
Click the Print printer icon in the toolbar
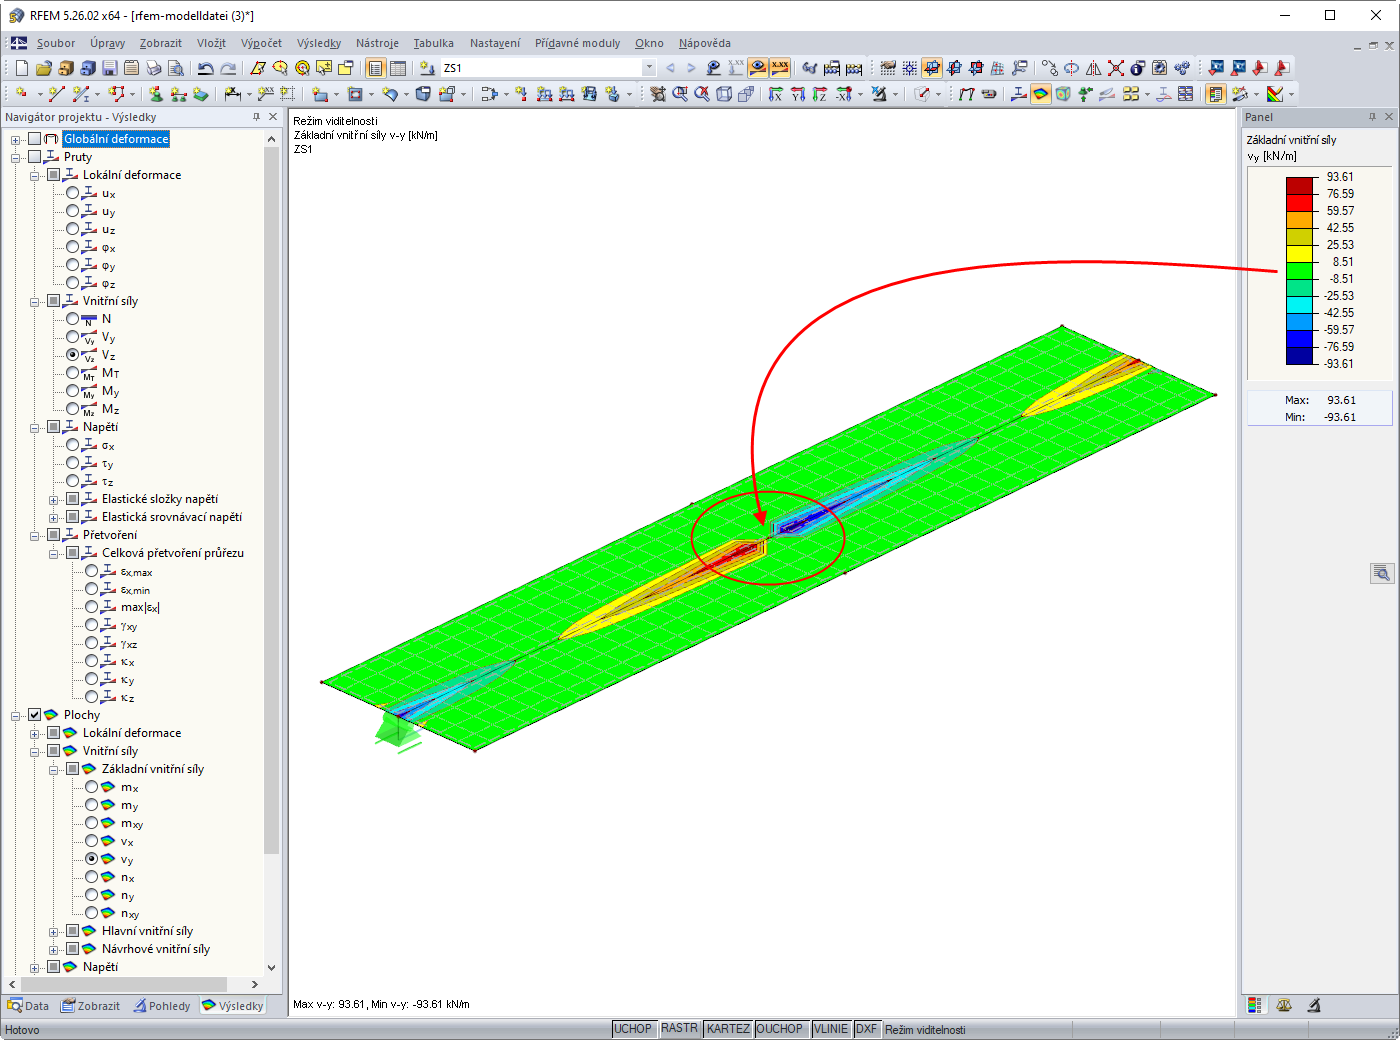click(154, 68)
